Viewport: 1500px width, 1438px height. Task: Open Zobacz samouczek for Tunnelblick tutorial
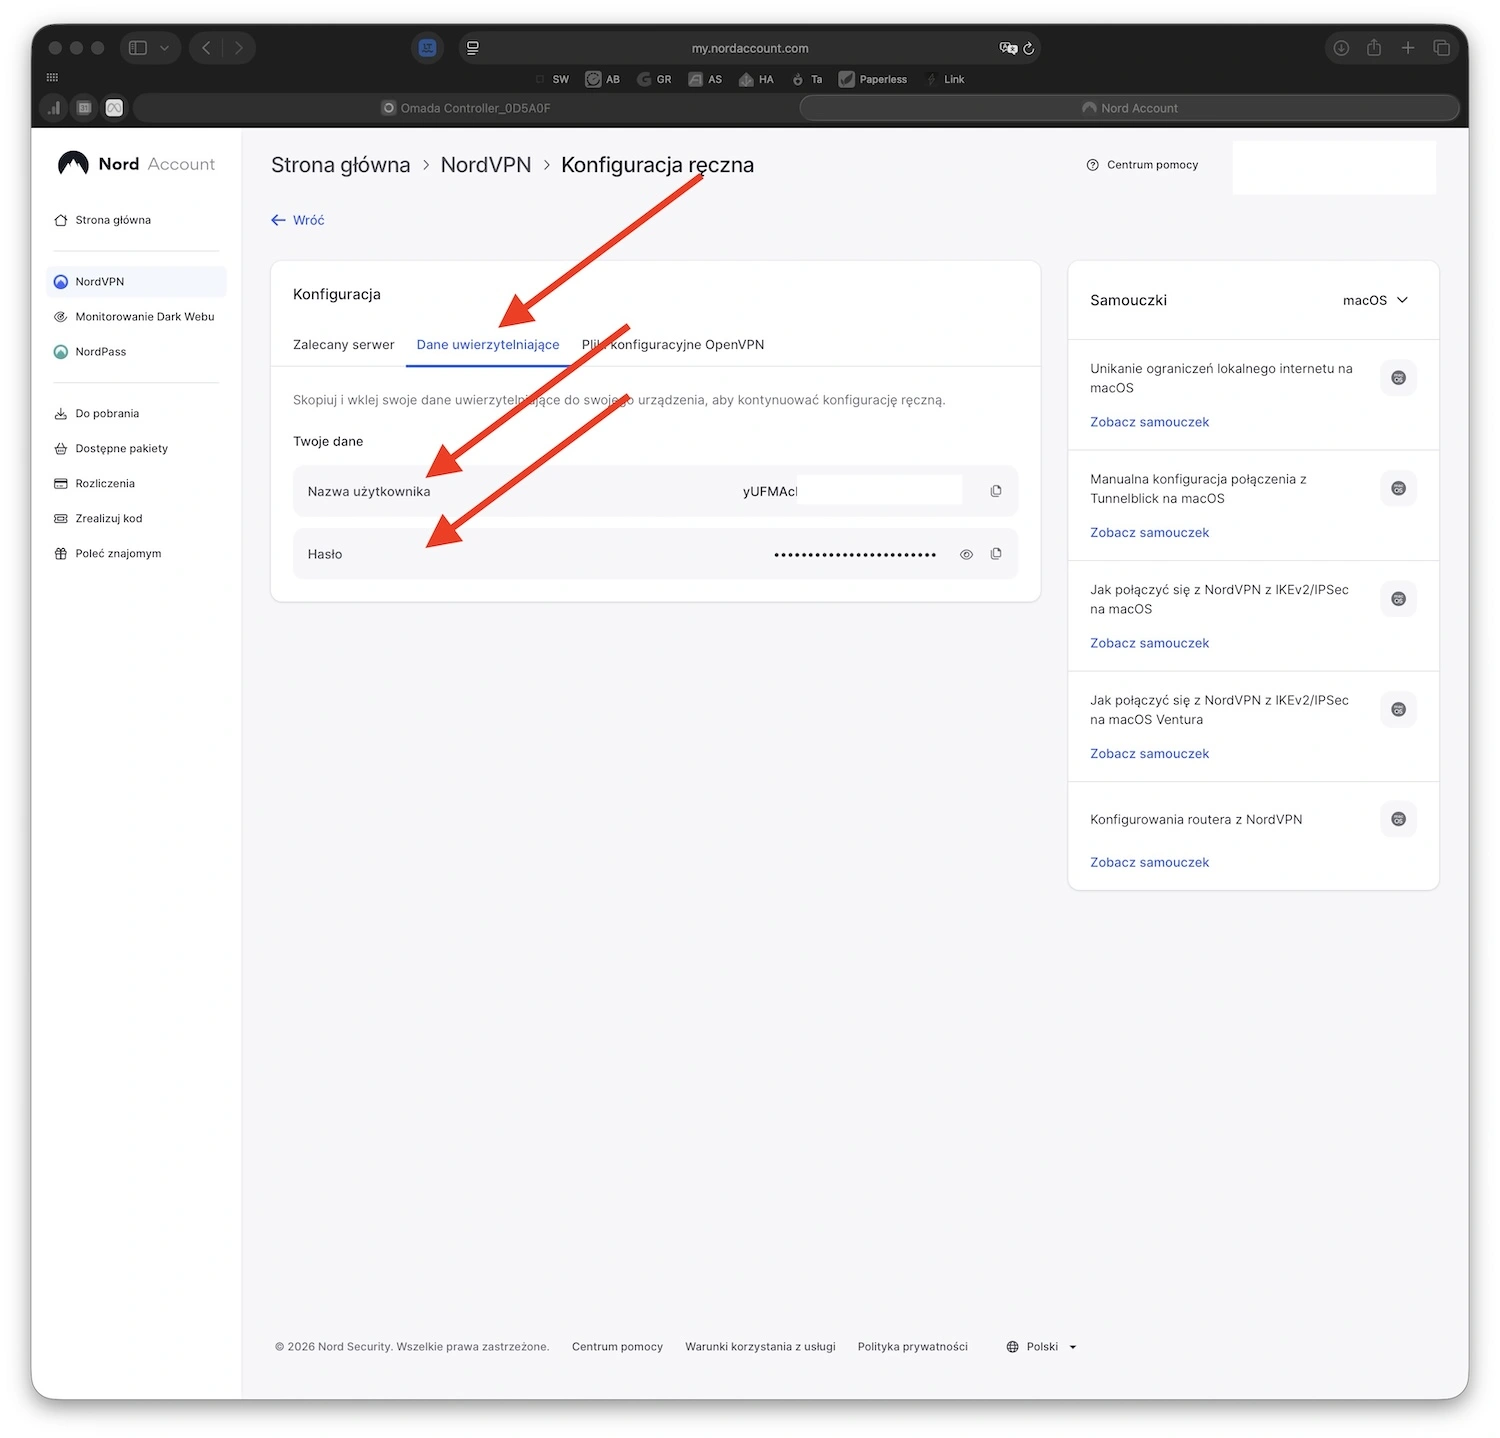point(1149,533)
